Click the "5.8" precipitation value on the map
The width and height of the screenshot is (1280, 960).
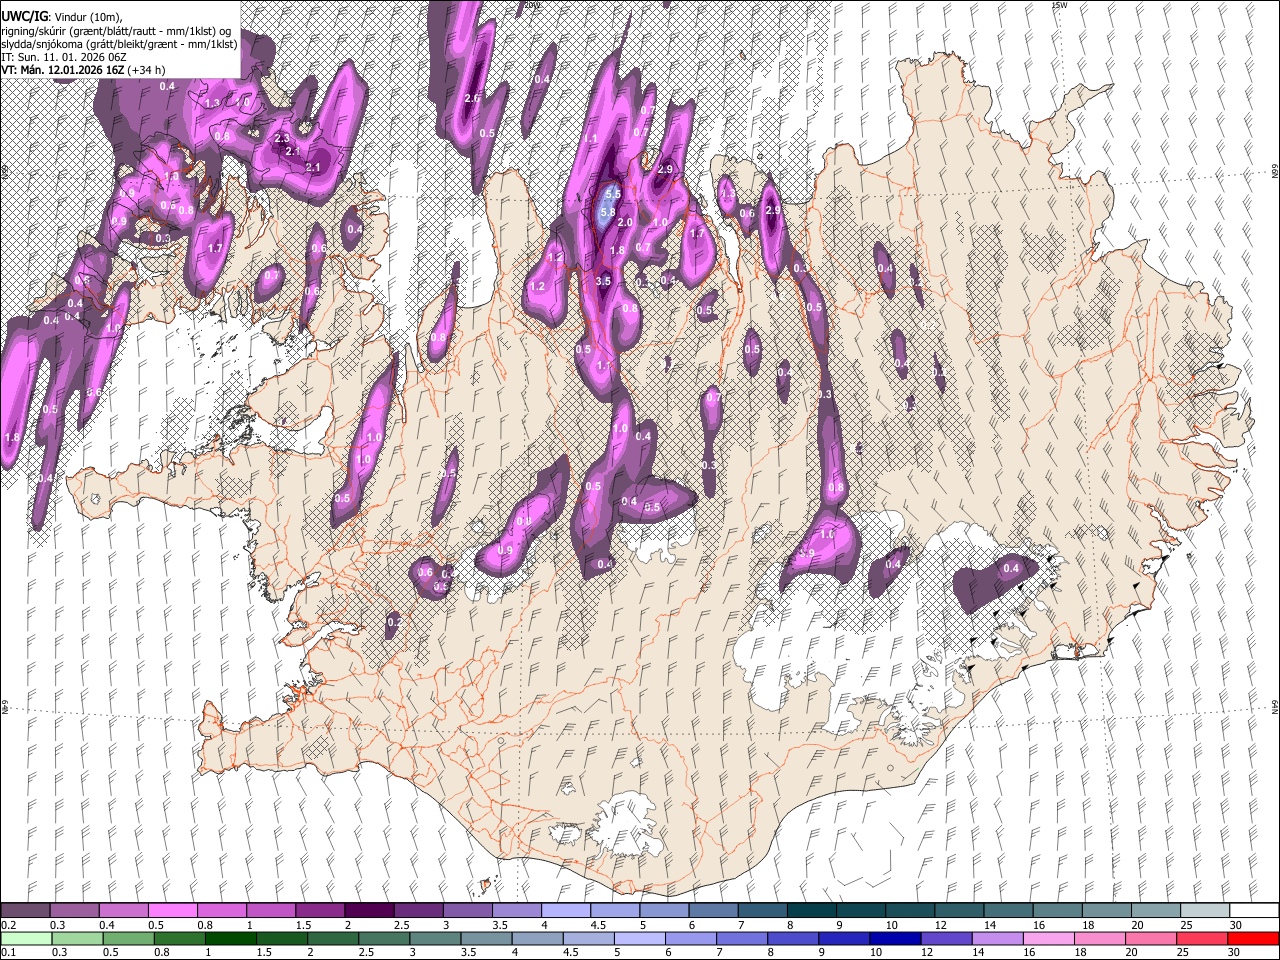[x=607, y=212]
